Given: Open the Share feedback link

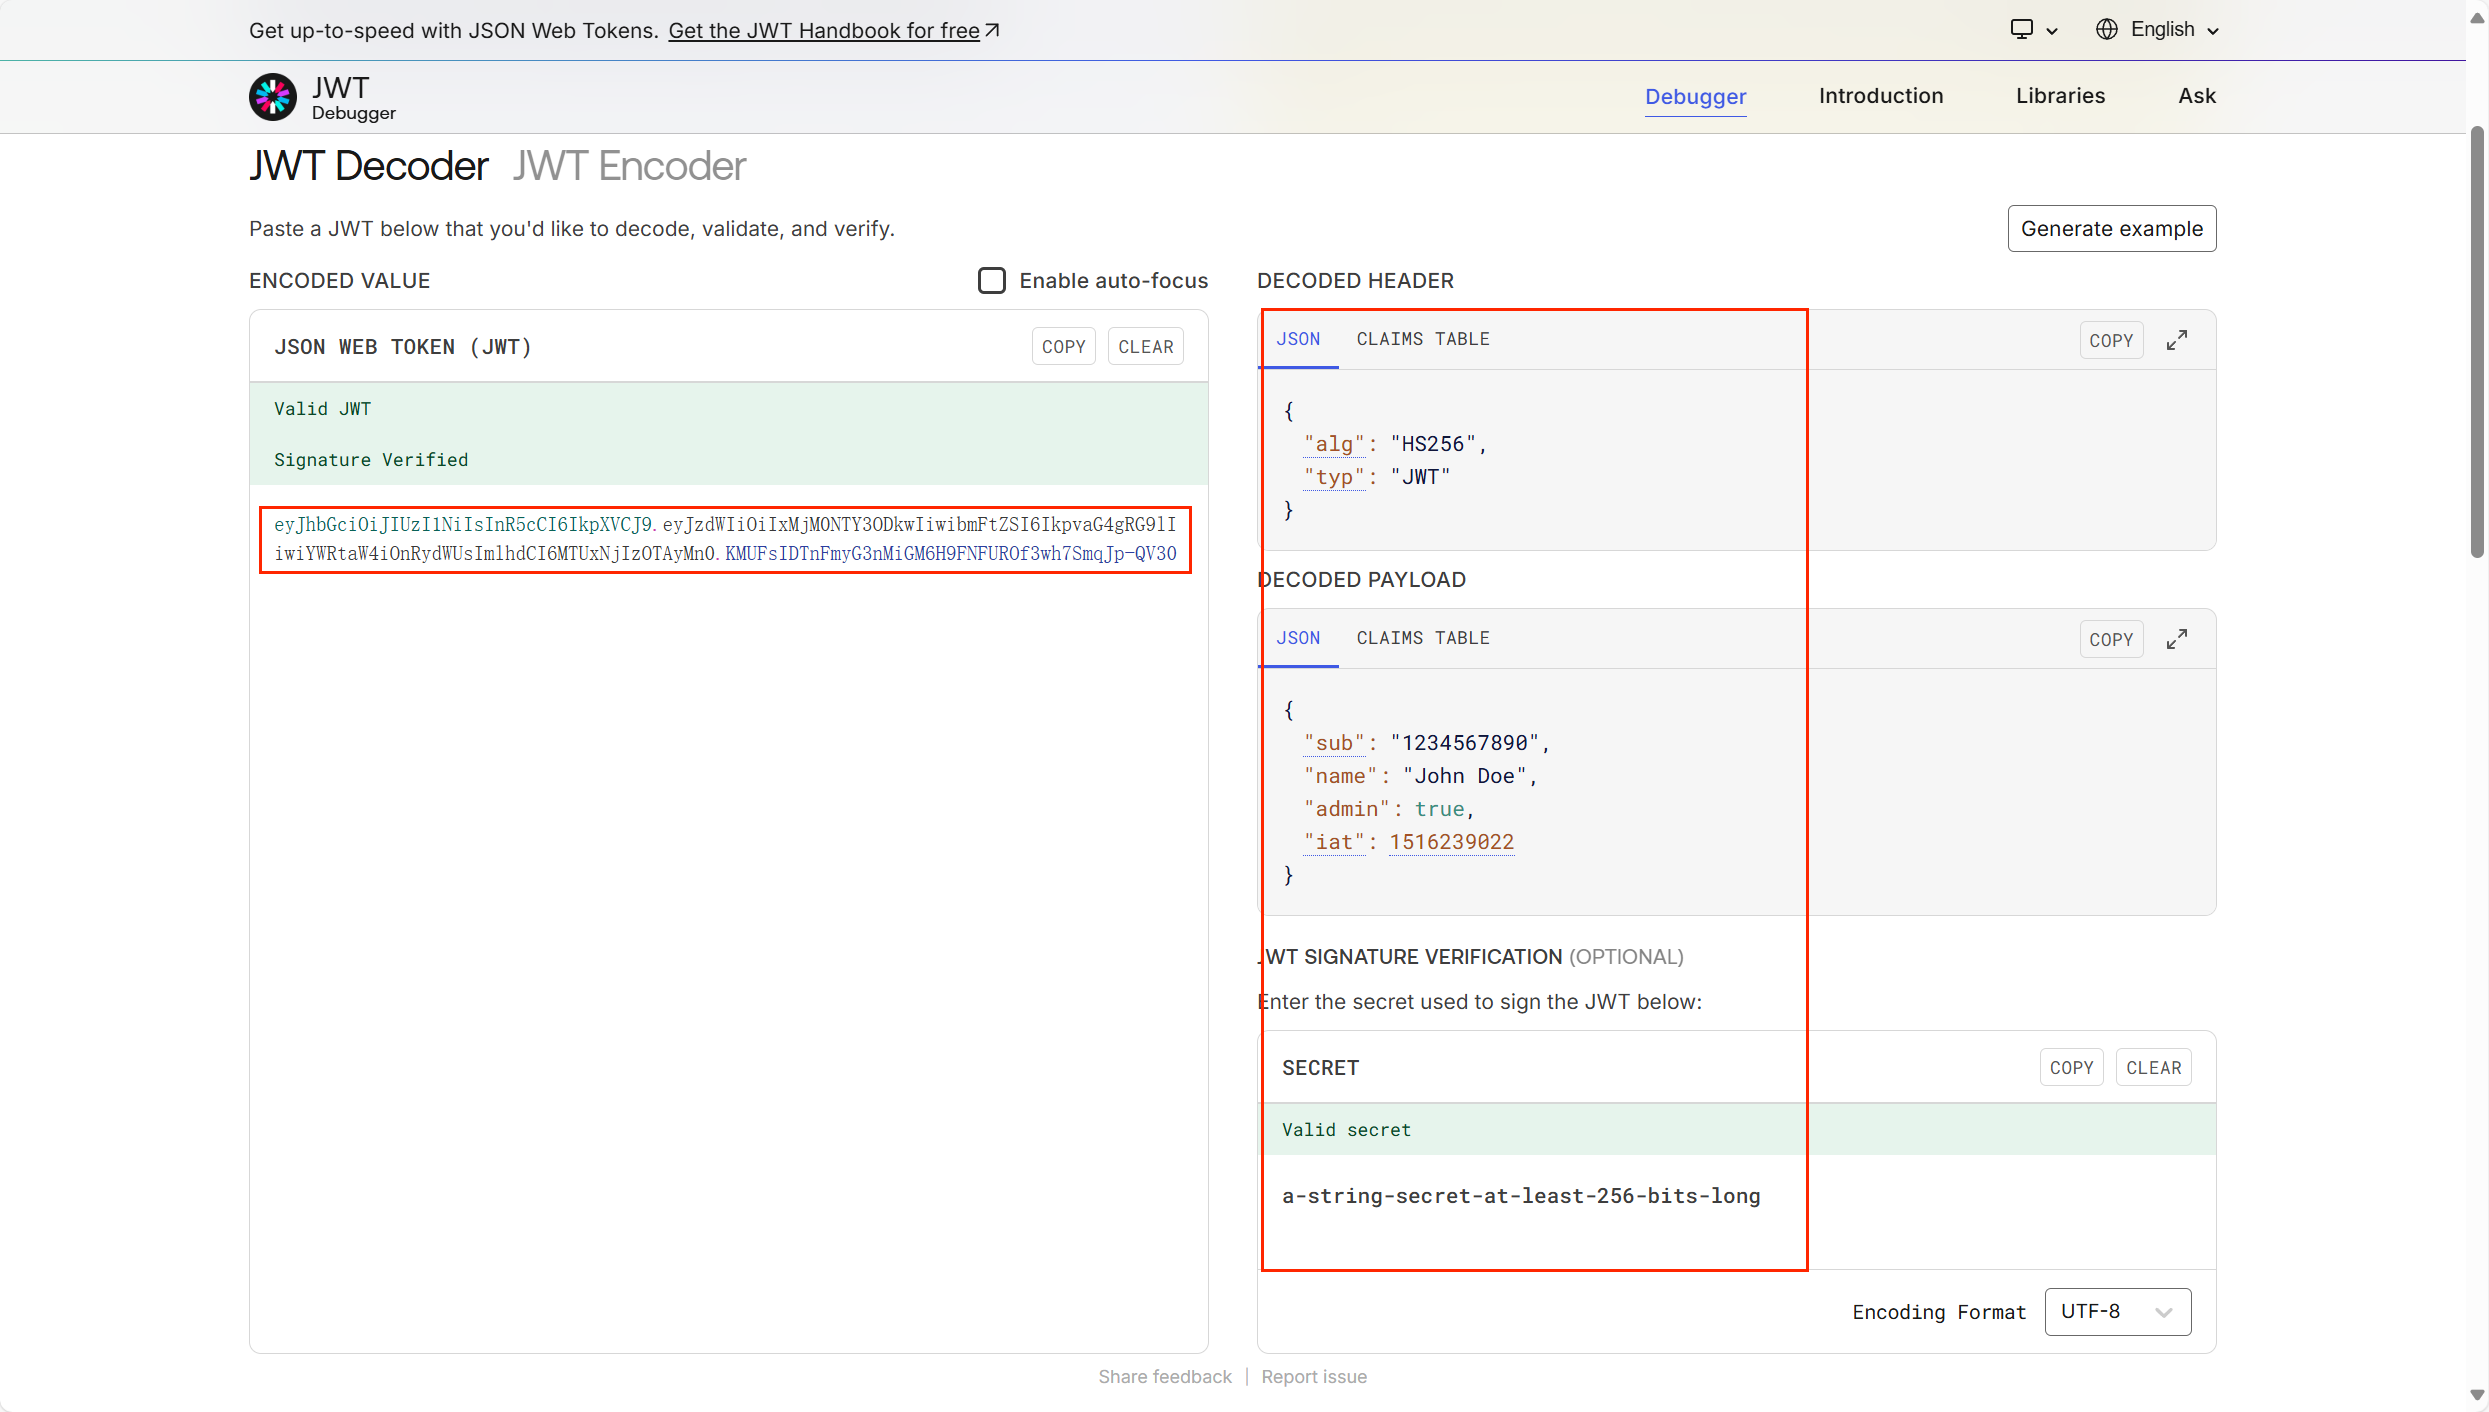Looking at the screenshot, I should [x=1164, y=1377].
